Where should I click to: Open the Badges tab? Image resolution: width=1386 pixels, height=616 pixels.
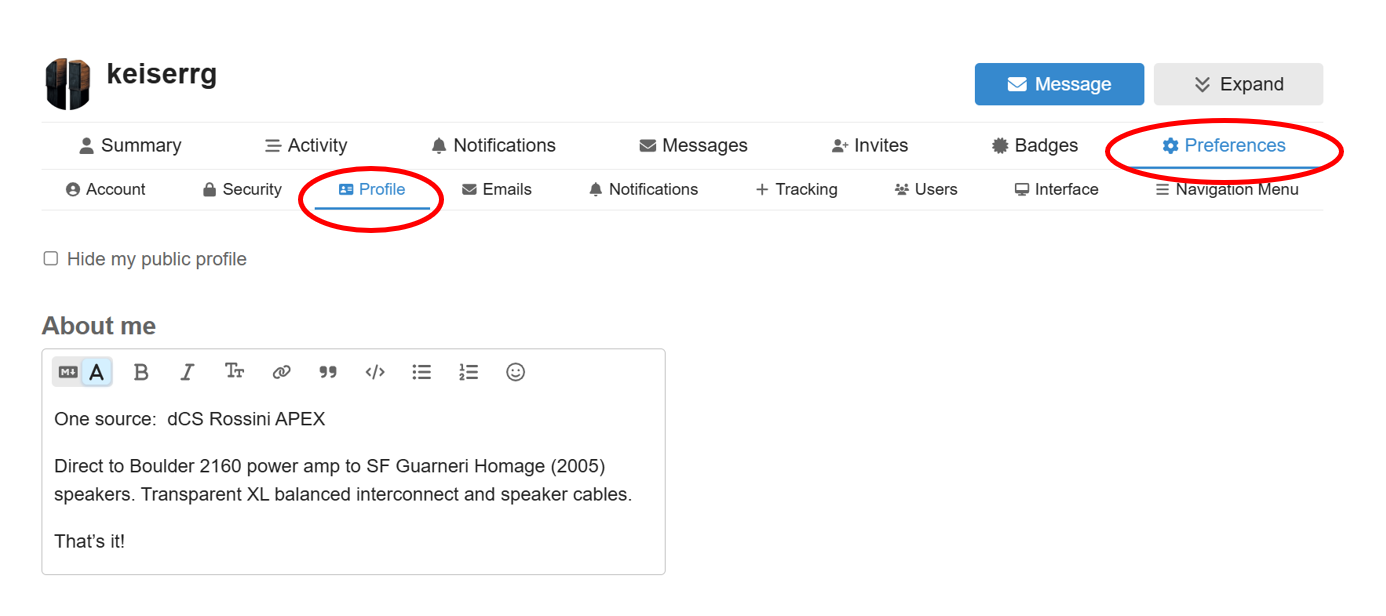[x=1034, y=146]
